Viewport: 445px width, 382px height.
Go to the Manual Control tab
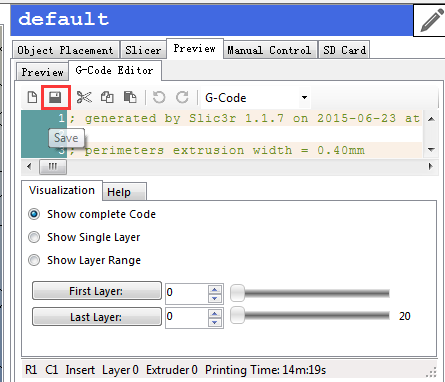coord(269,50)
